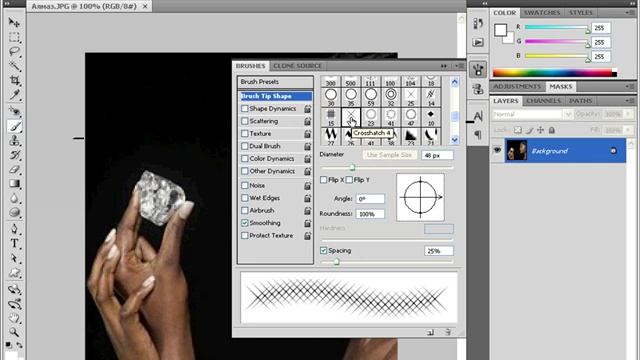Screen dimensions: 640x360
Task: Enable Shape Dynamics checkbox
Action: (x=244, y=109)
